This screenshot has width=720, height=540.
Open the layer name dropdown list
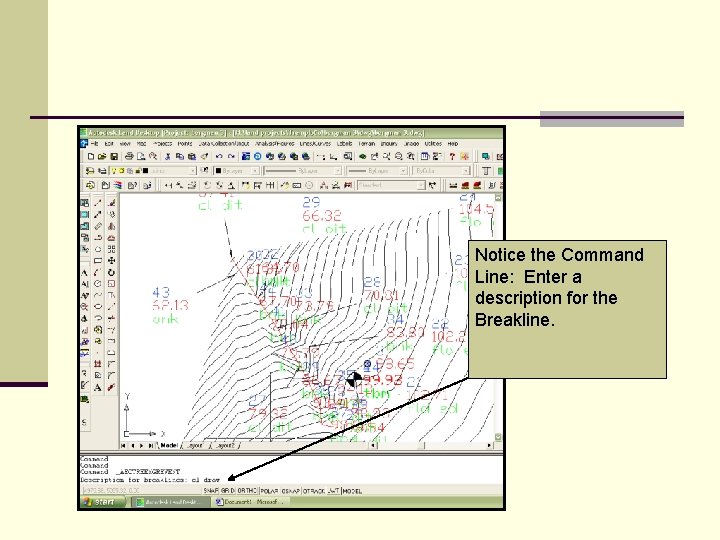click(192, 171)
